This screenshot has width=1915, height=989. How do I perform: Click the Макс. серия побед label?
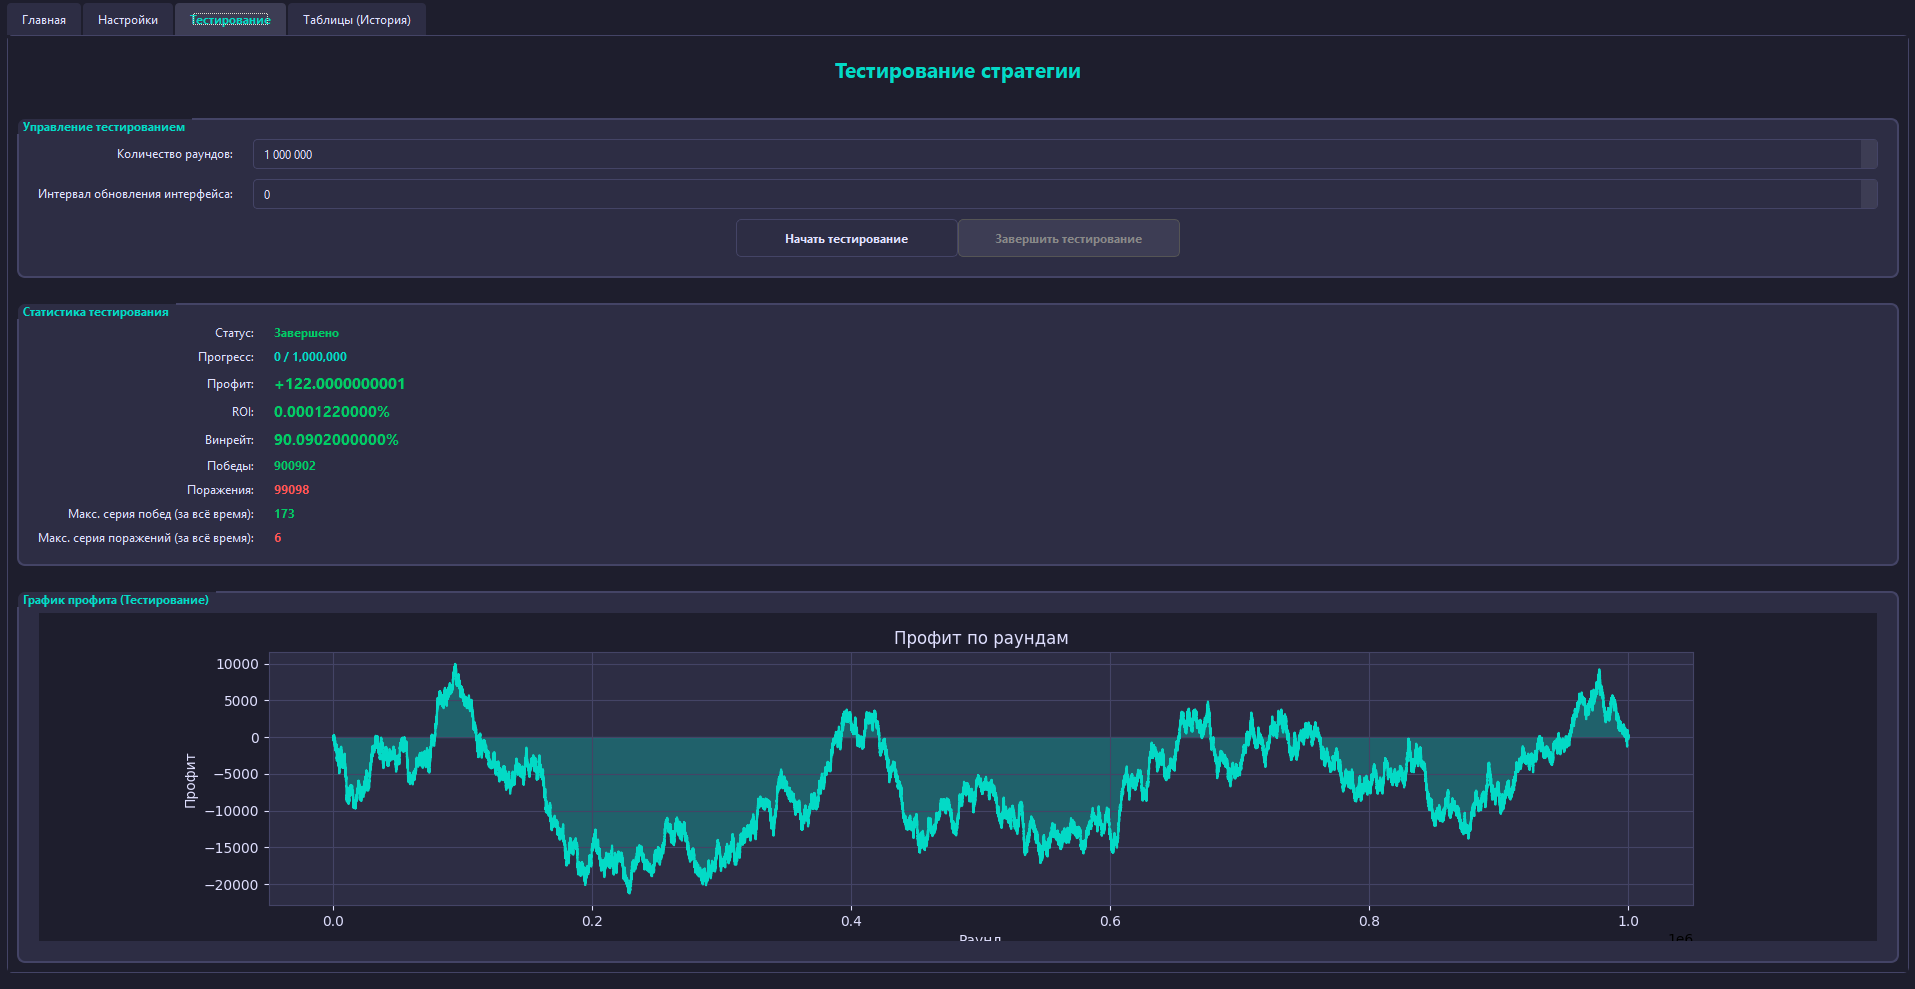(161, 514)
